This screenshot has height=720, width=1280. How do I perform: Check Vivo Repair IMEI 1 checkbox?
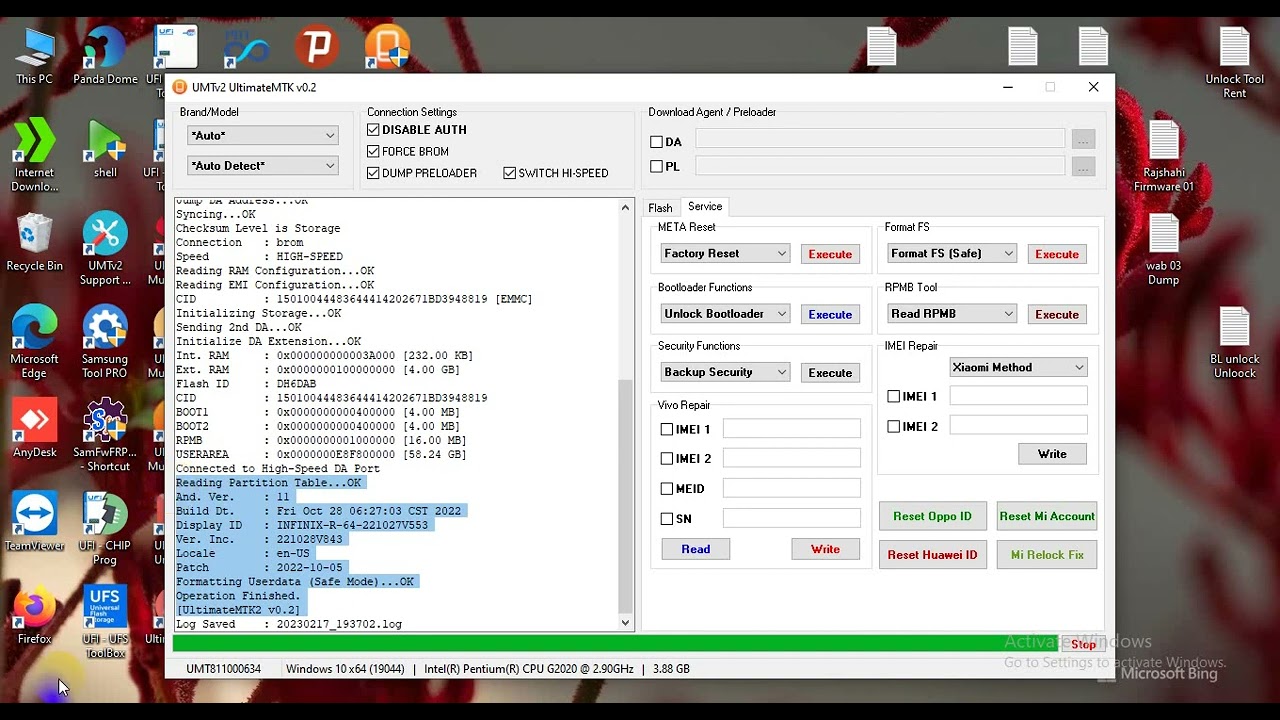pyautogui.click(x=667, y=429)
